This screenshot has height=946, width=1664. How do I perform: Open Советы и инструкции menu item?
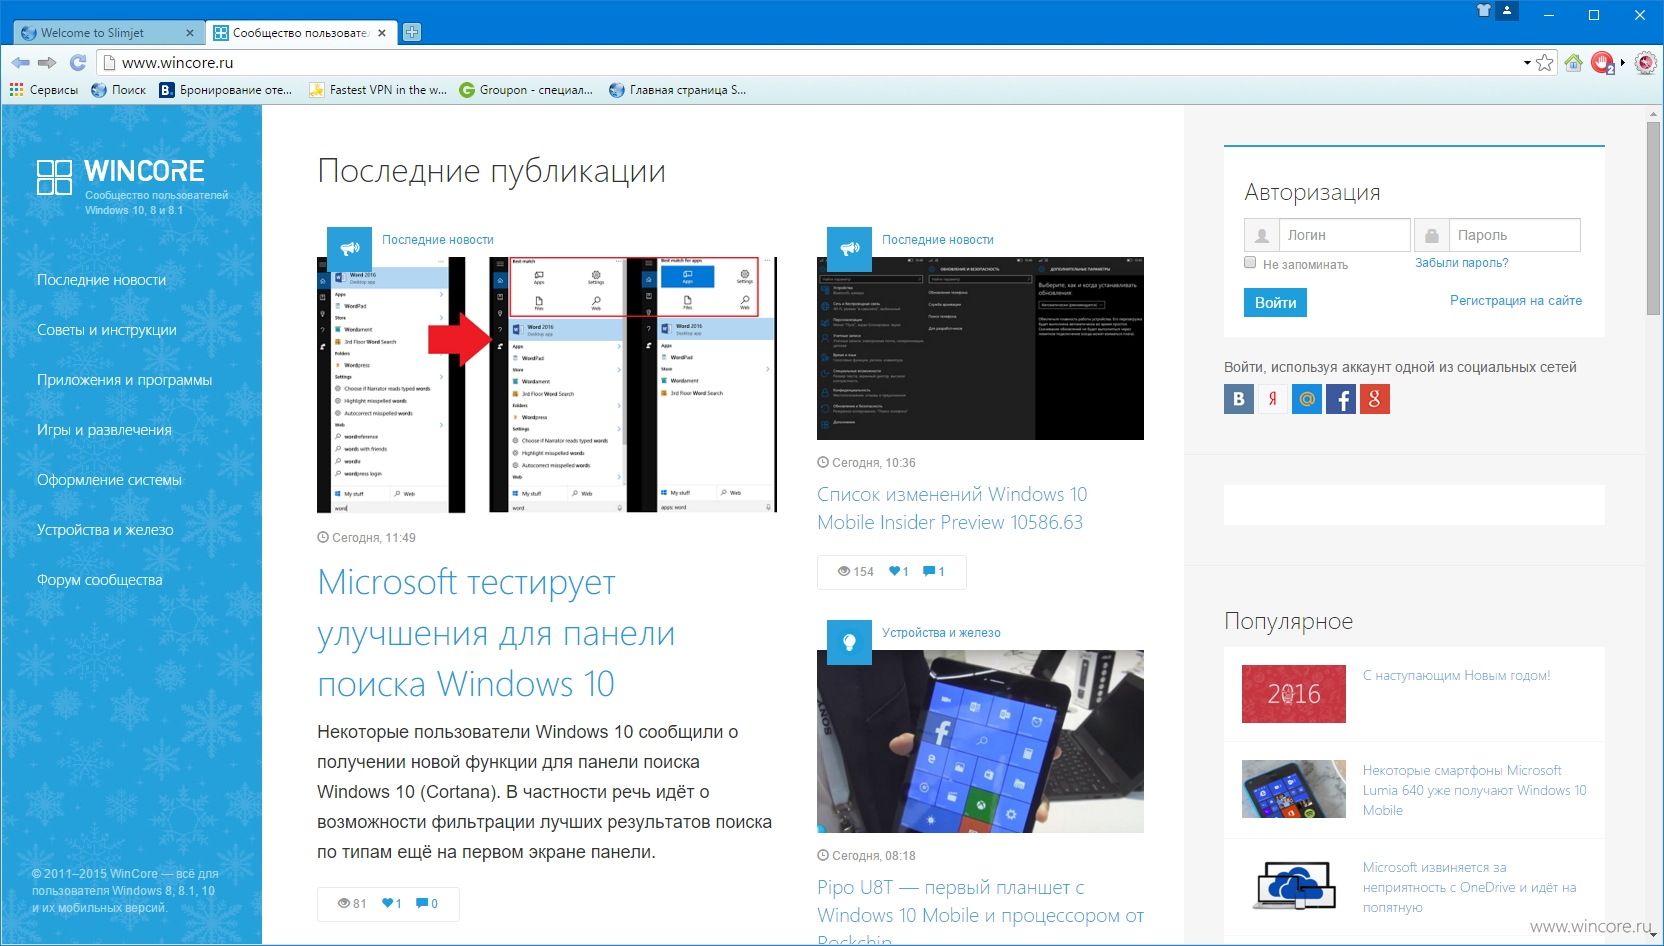click(106, 330)
